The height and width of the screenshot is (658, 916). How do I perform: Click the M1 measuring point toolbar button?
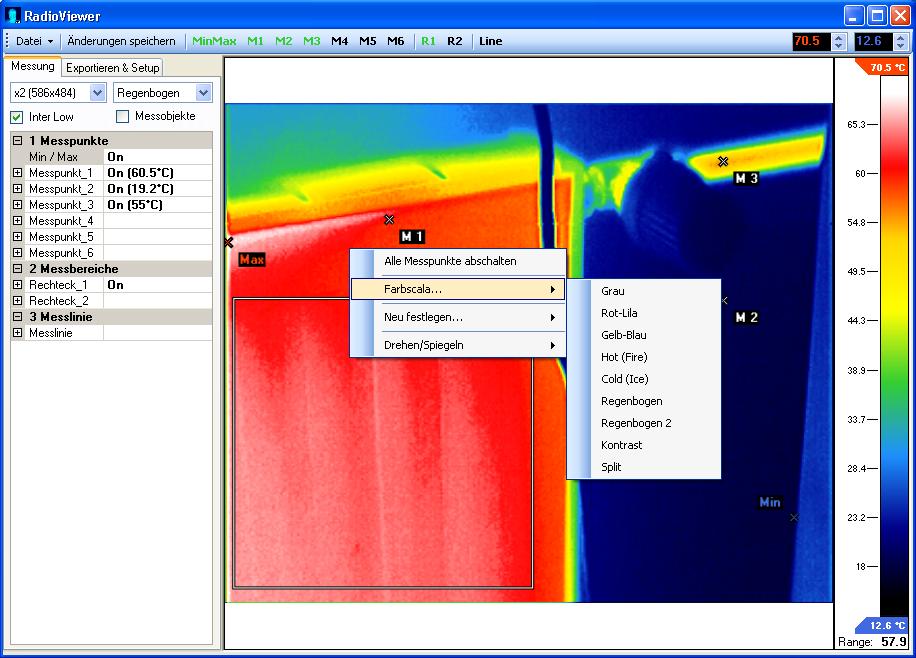[256, 41]
